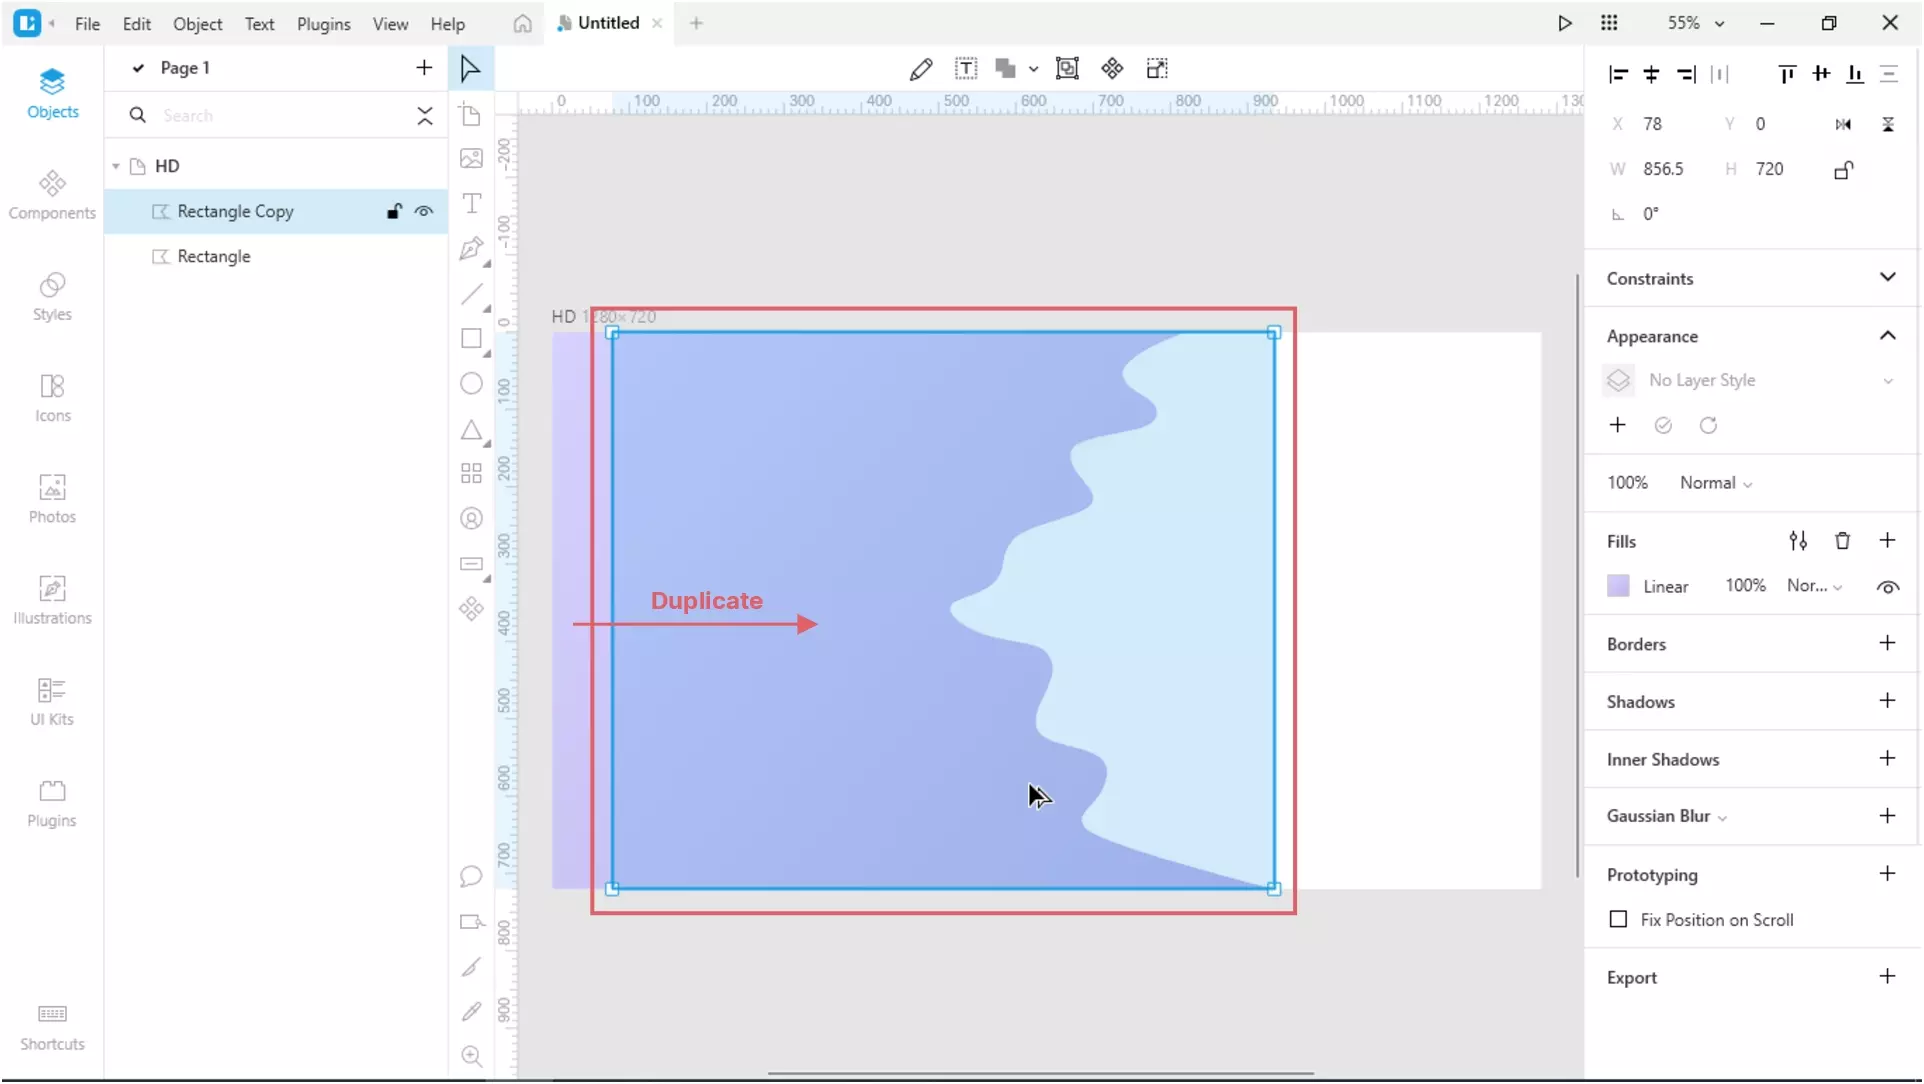Open the apps grid icon

point(1609,23)
